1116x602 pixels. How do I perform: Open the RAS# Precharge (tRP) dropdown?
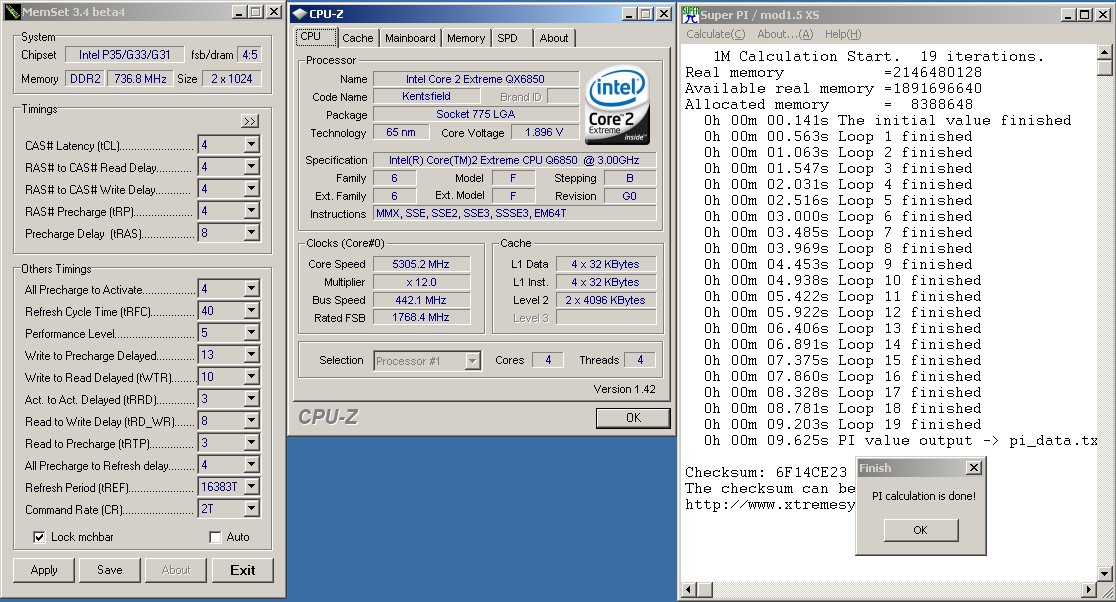251,211
